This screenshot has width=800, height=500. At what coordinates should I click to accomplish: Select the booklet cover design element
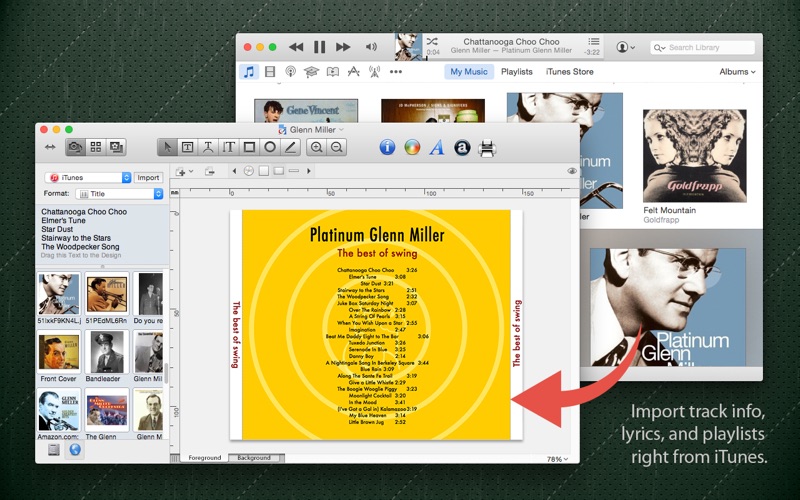coord(264,171)
